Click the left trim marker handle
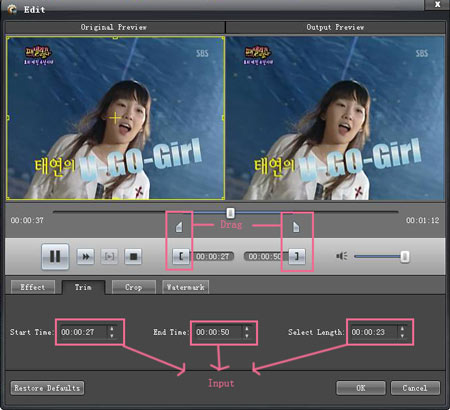This screenshot has height=410, width=450. [179, 227]
